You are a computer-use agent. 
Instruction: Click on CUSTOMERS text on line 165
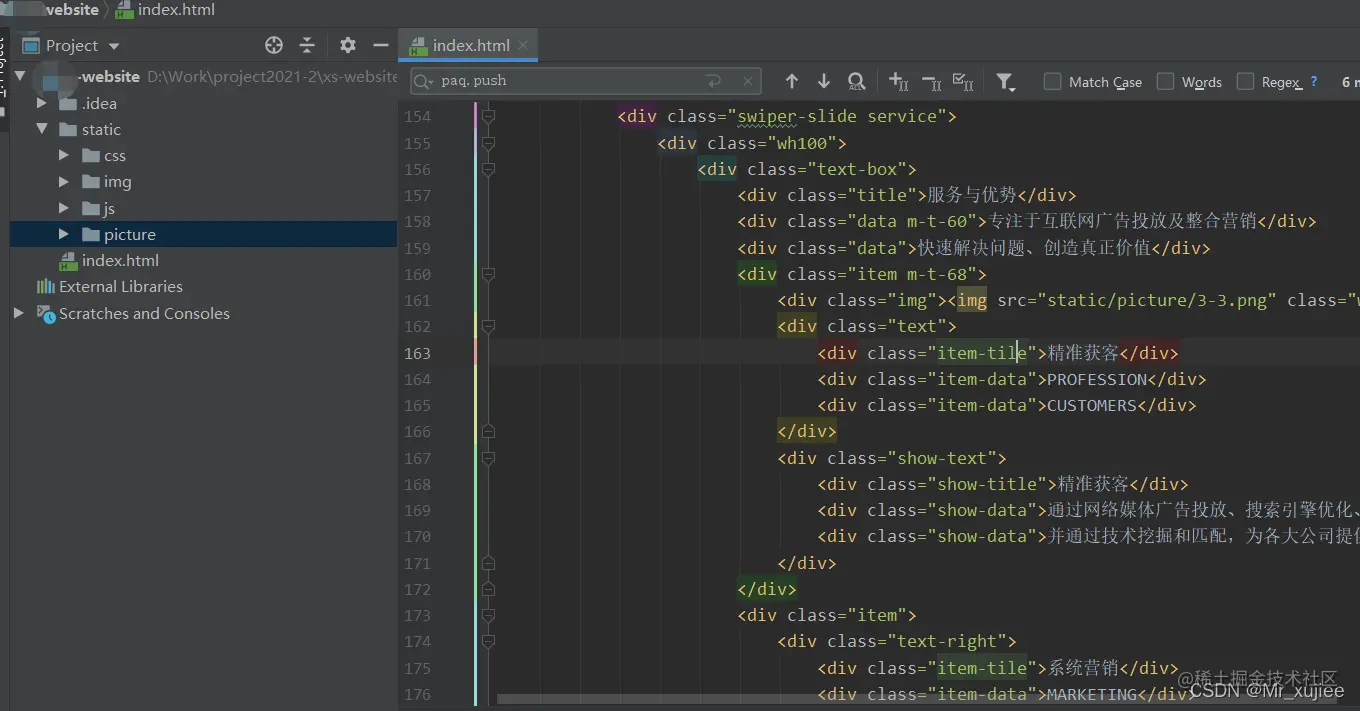(x=1091, y=405)
